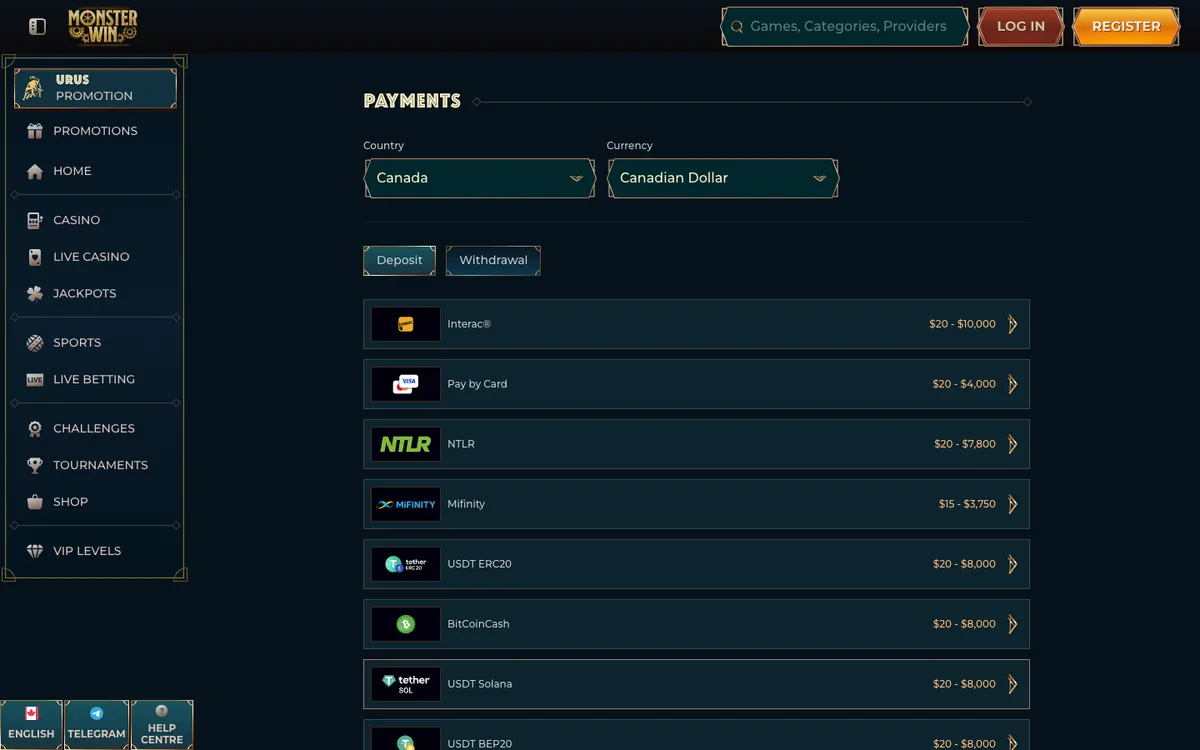Image resolution: width=1200 pixels, height=750 pixels.
Task: Click the Home house icon
Action: point(35,171)
